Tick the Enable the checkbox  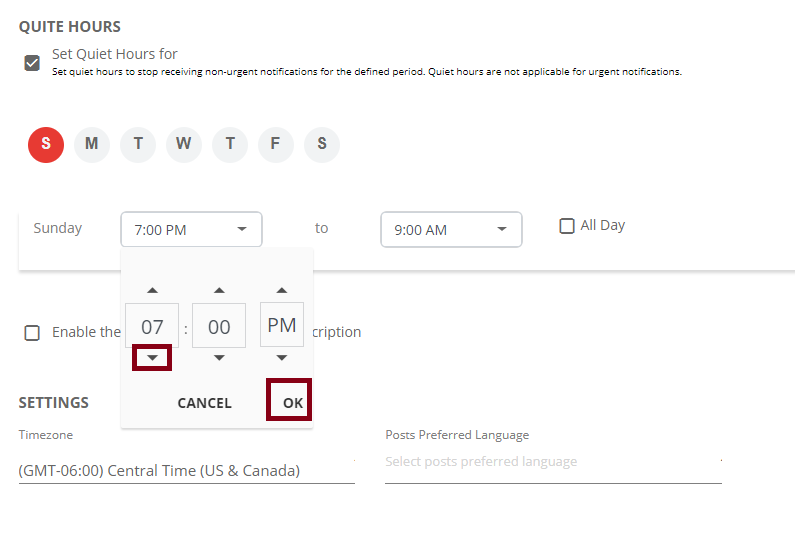(32, 333)
